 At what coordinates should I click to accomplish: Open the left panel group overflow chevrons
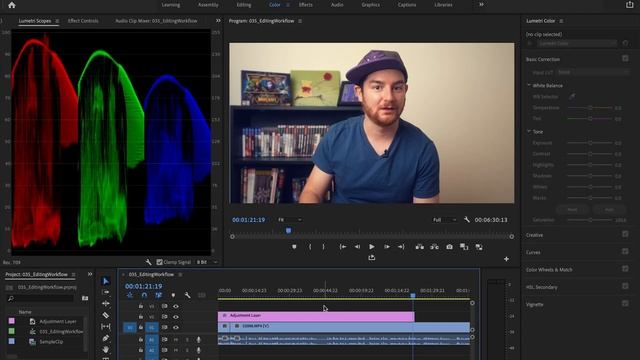point(218,20)
